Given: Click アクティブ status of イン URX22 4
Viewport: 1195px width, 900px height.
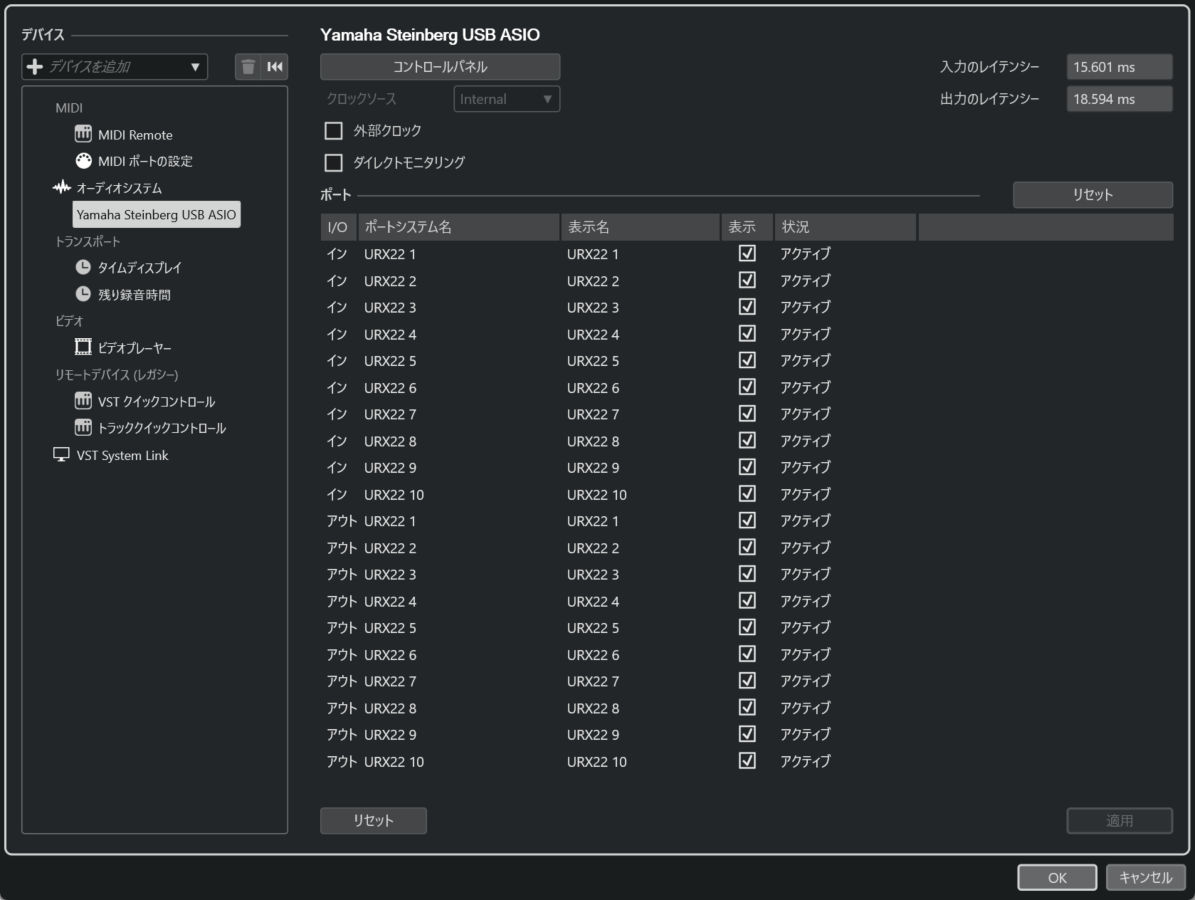Looking at the screenshot, I should (805, 334).
